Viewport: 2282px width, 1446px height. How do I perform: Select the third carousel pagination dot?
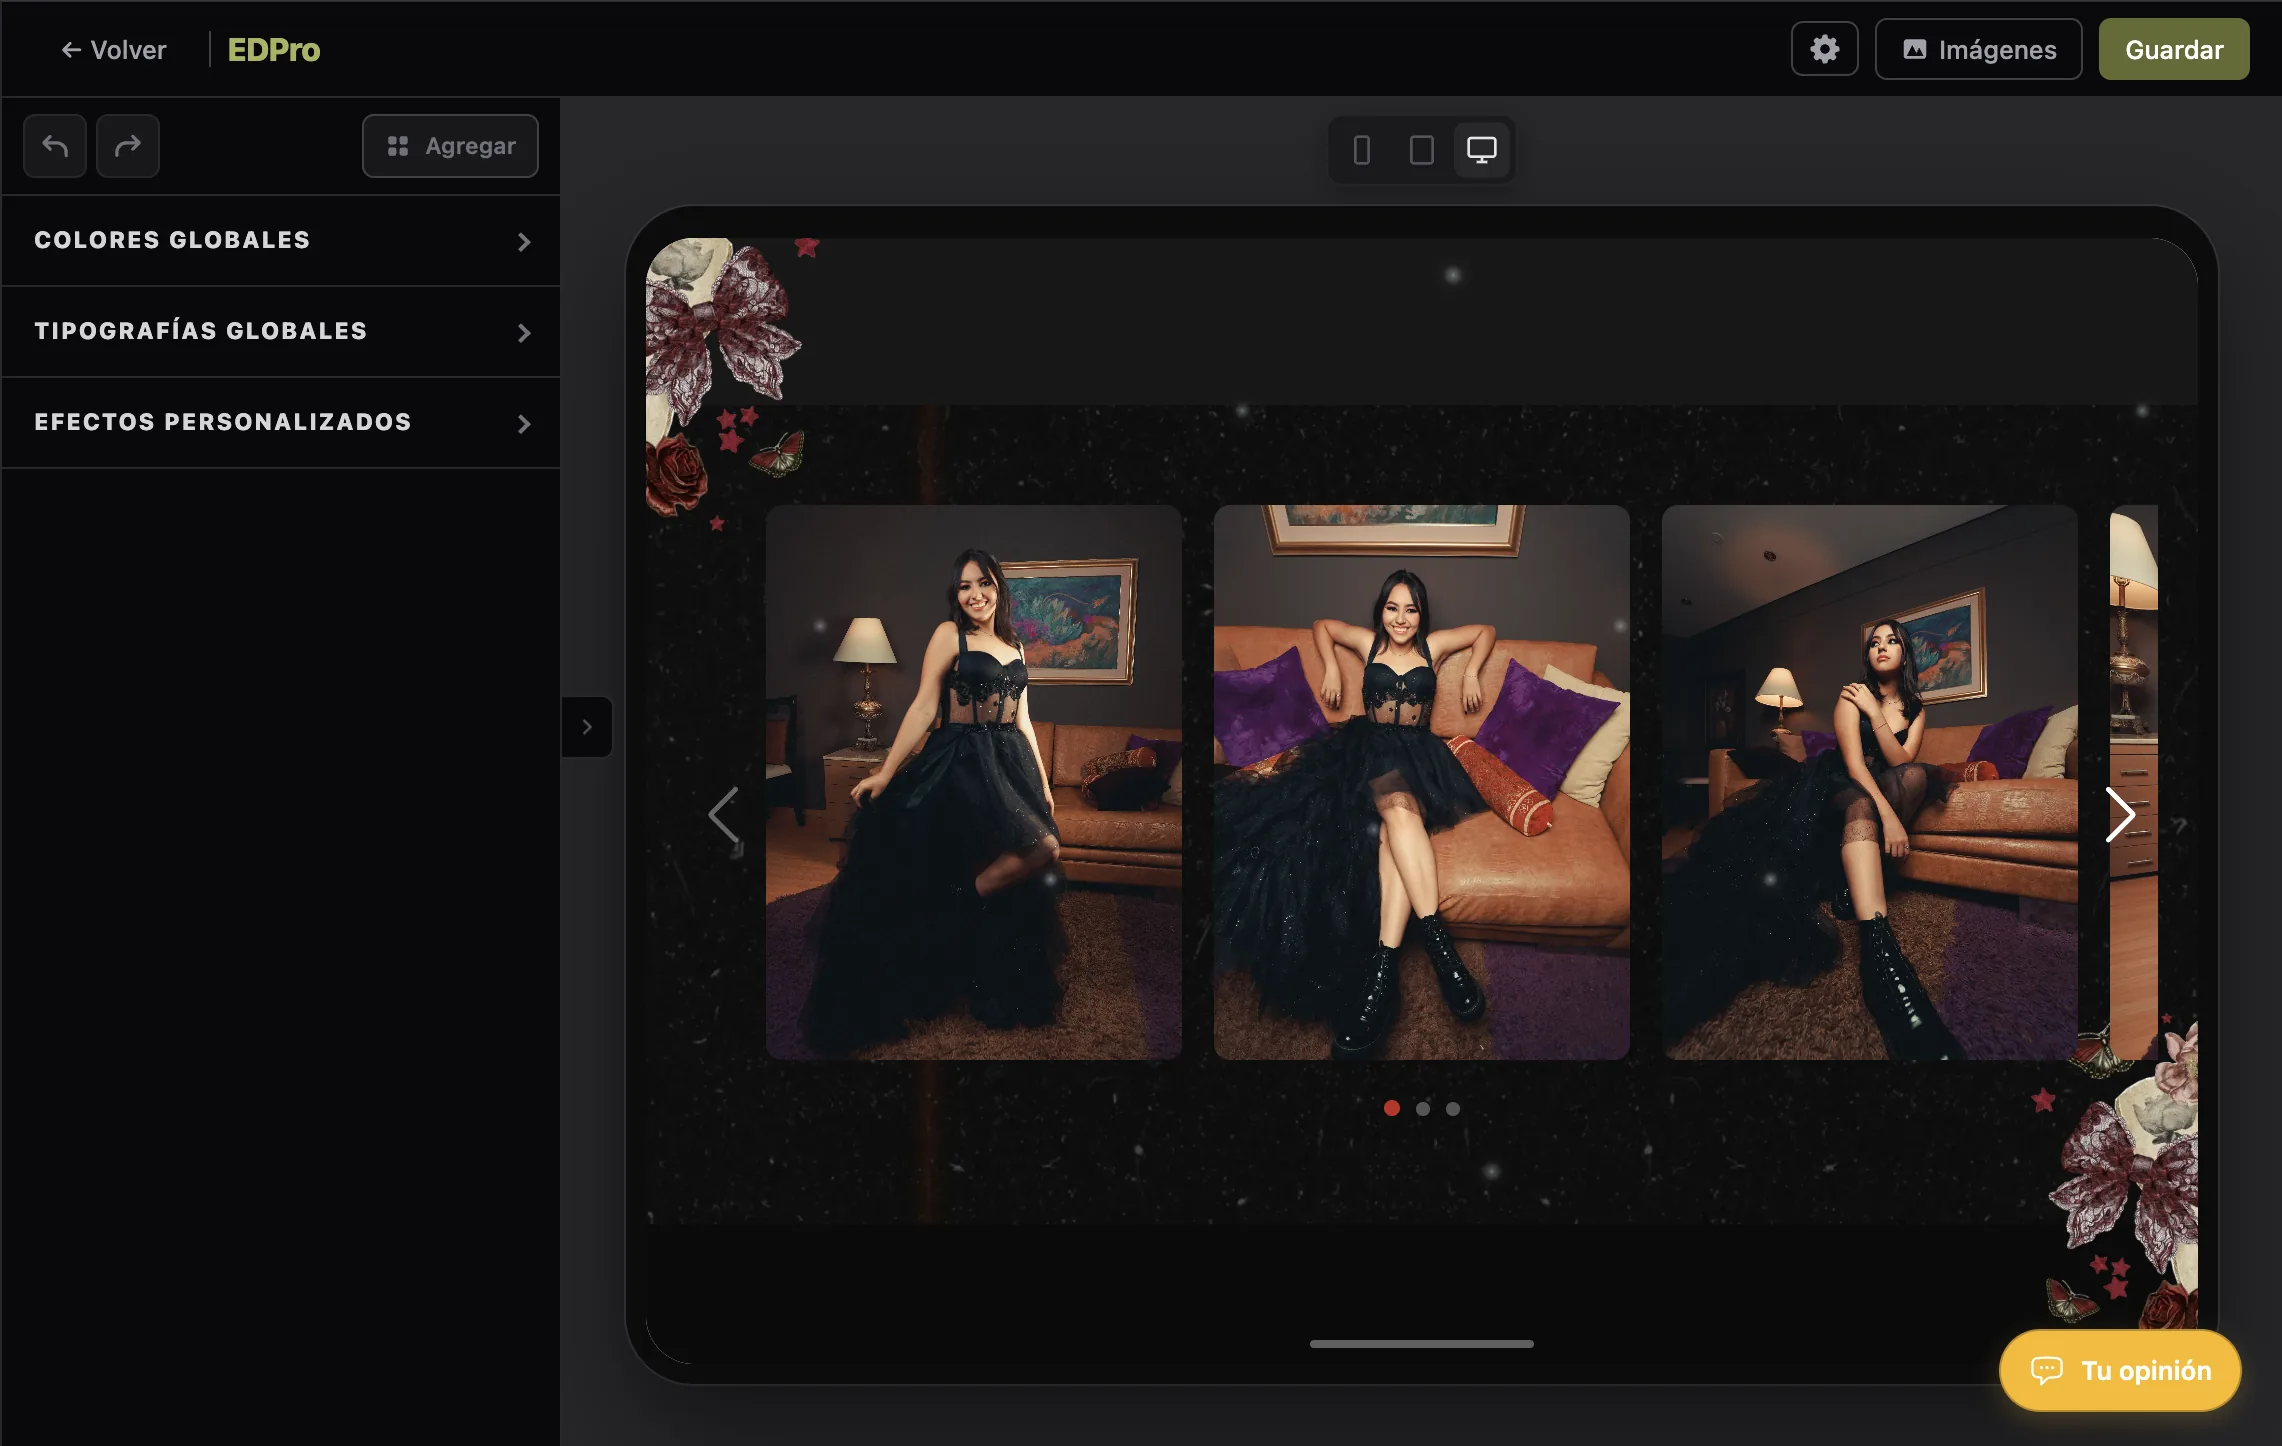point(1453,1108)
